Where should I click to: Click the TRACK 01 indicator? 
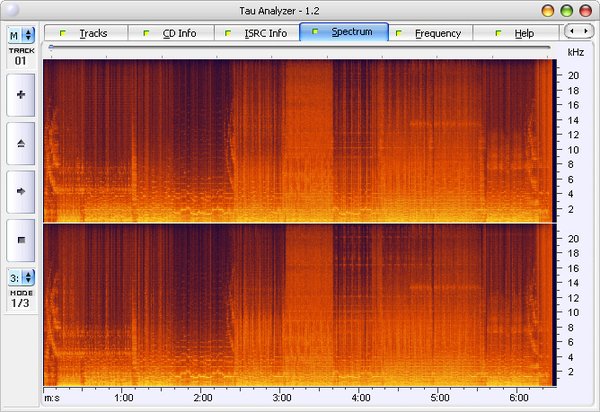tap(21, 57)
